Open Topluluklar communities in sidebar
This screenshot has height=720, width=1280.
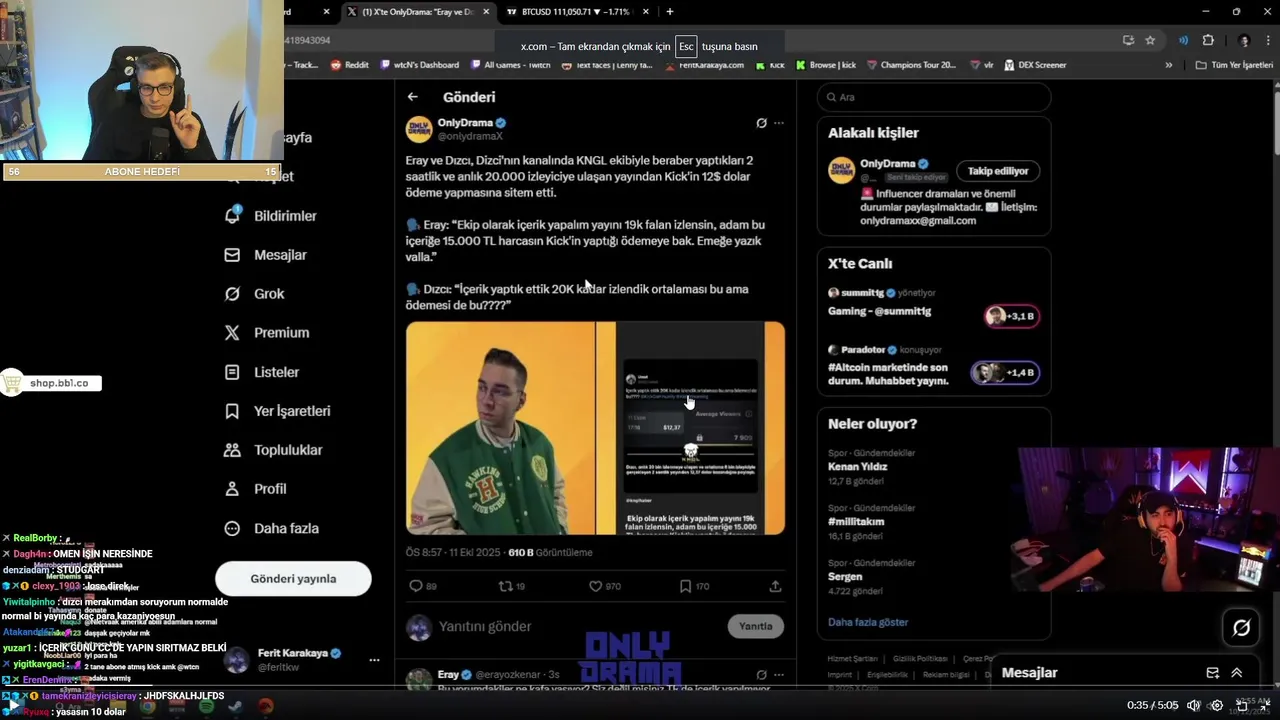tap(273, 450)
